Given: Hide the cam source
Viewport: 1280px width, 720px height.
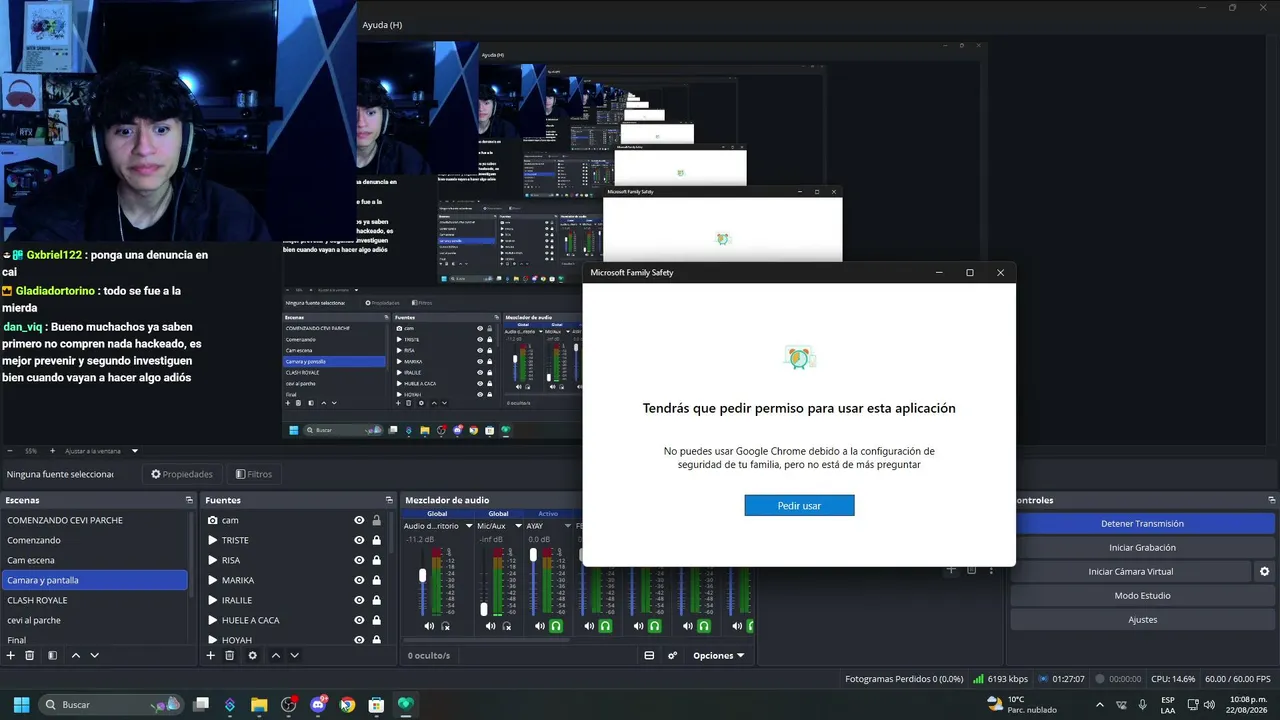Looking at the screenshot, I should point(359,520).
